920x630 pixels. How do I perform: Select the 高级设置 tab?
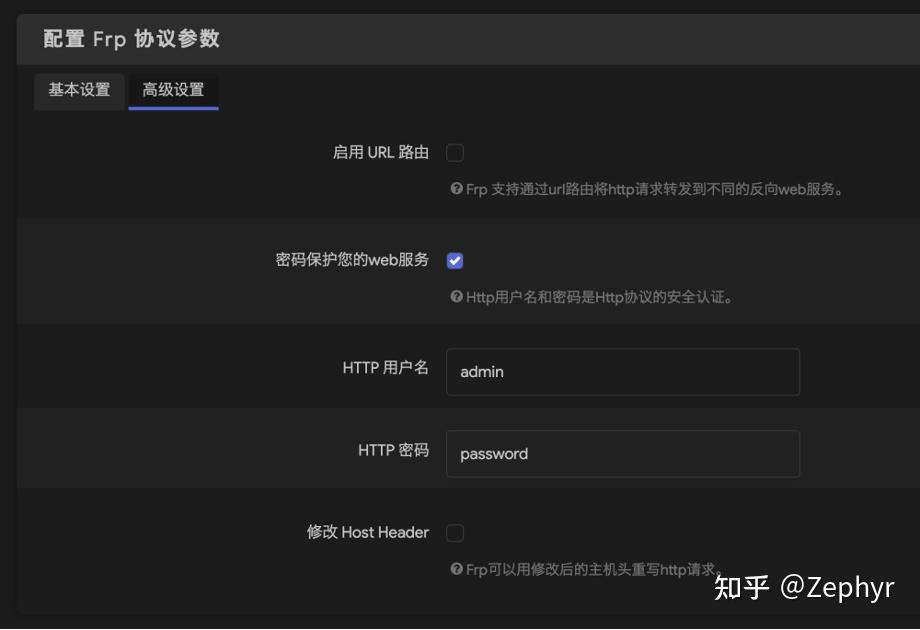[172, 90]
